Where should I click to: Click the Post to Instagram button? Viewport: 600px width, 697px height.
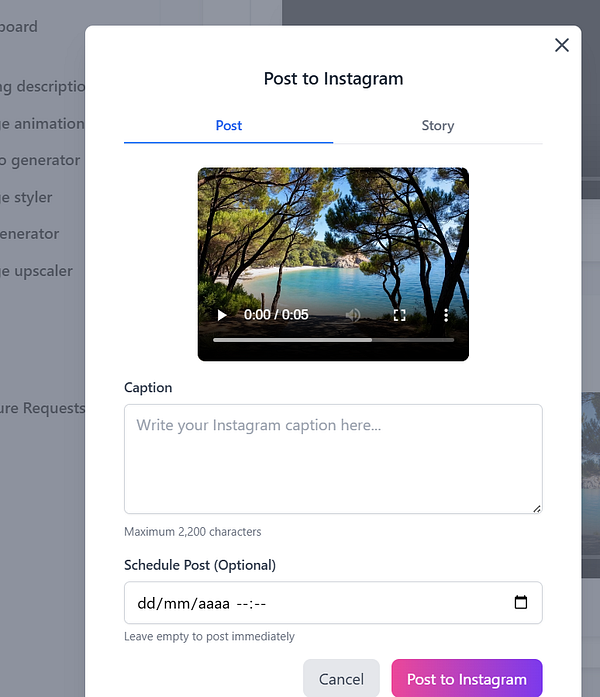tap(467, 679)
